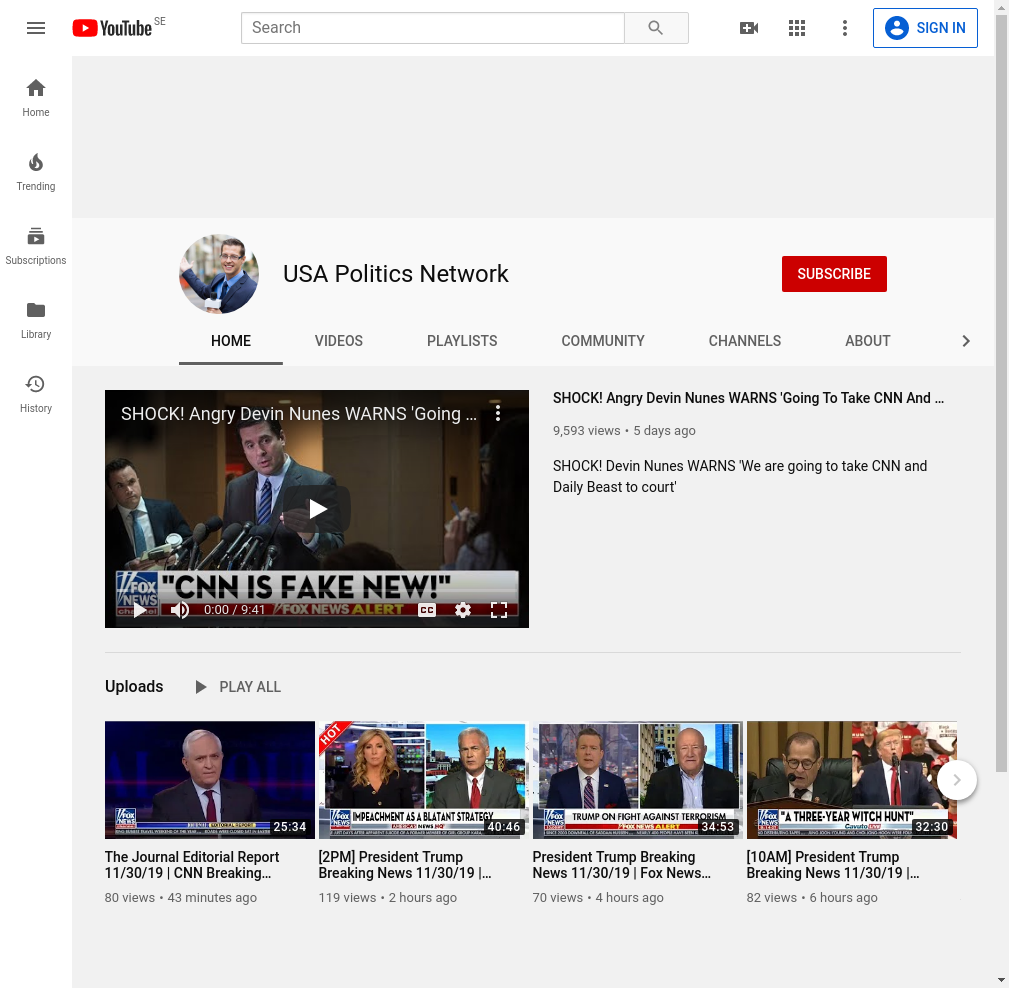Click the 9,593 views text

pos(586,431)
